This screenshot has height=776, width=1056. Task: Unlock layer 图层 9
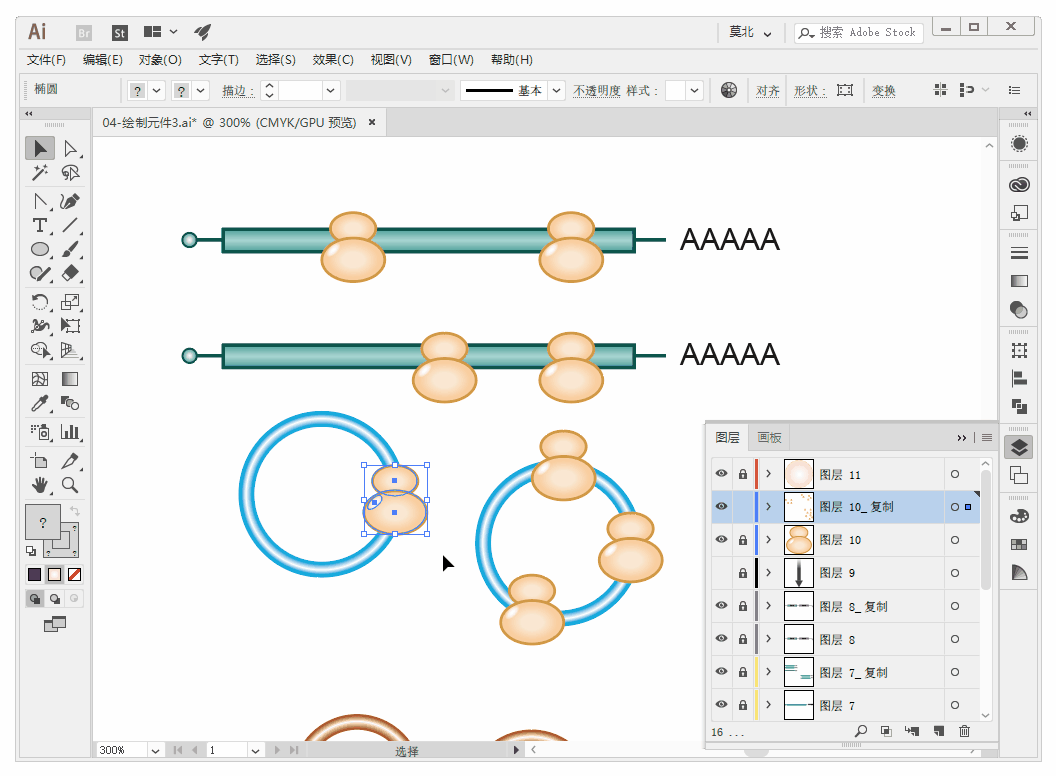[x=743, y=573]
